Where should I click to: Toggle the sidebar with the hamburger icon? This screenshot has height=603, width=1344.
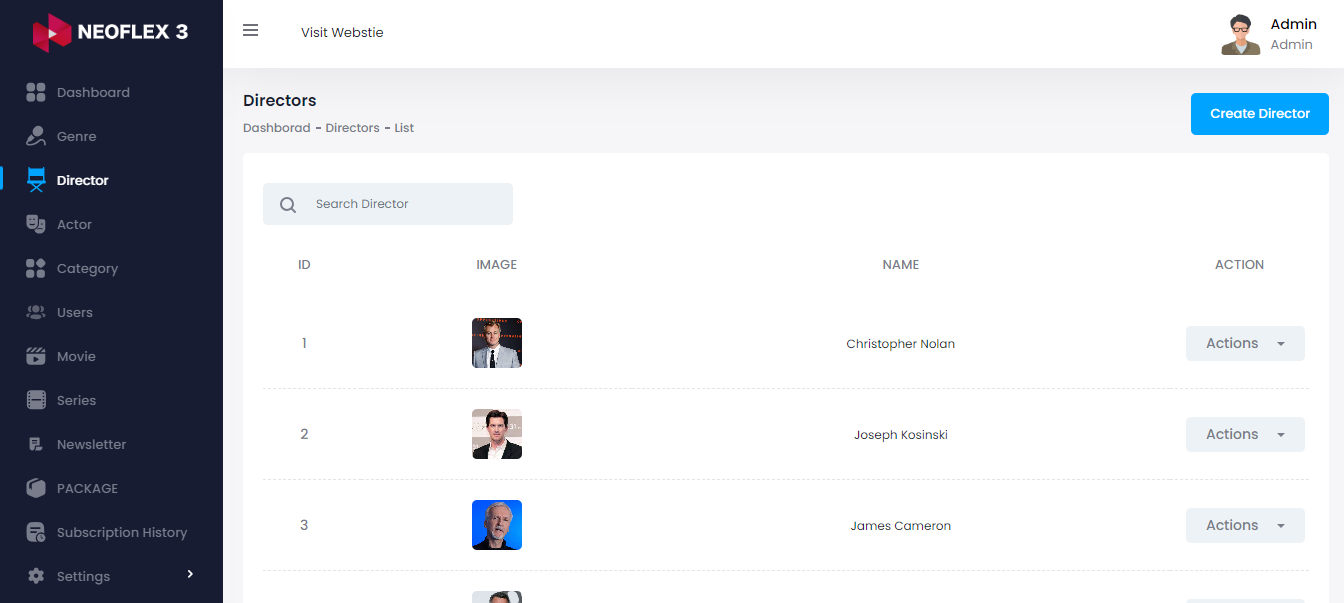[x=250, y=30]
